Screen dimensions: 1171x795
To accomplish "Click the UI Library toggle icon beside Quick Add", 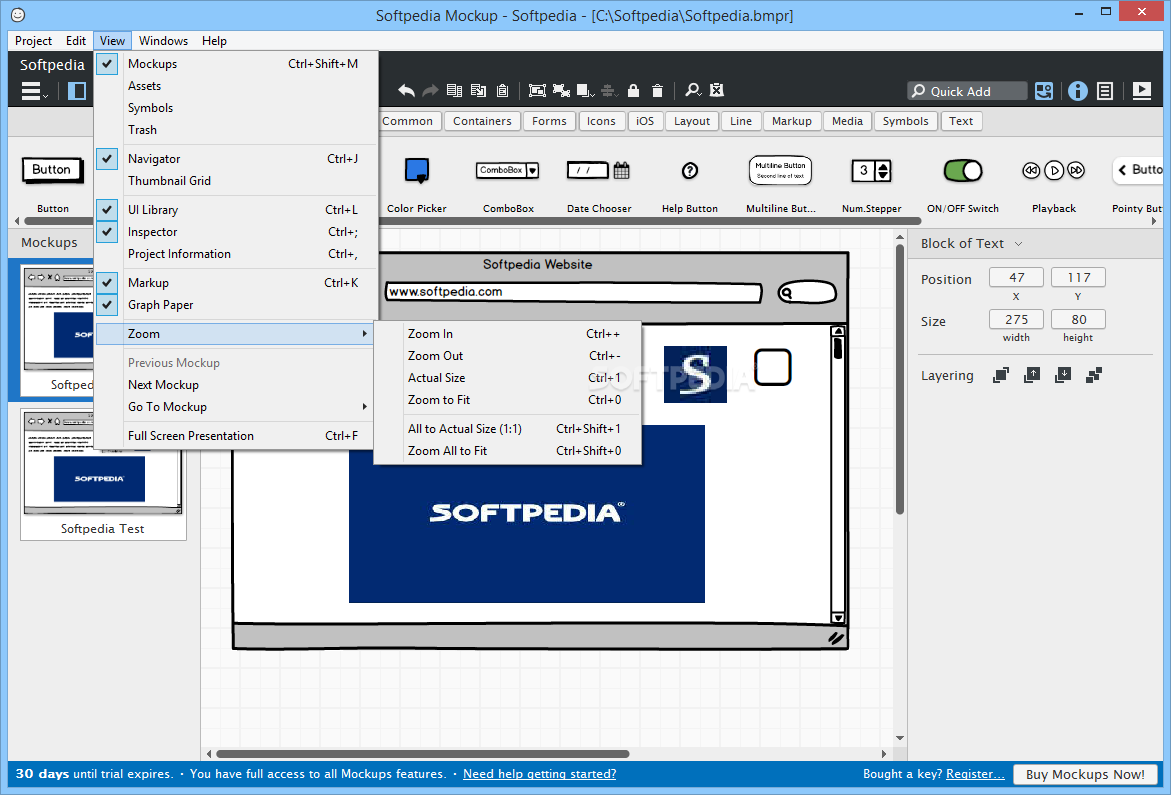I will click(1044, 91).
